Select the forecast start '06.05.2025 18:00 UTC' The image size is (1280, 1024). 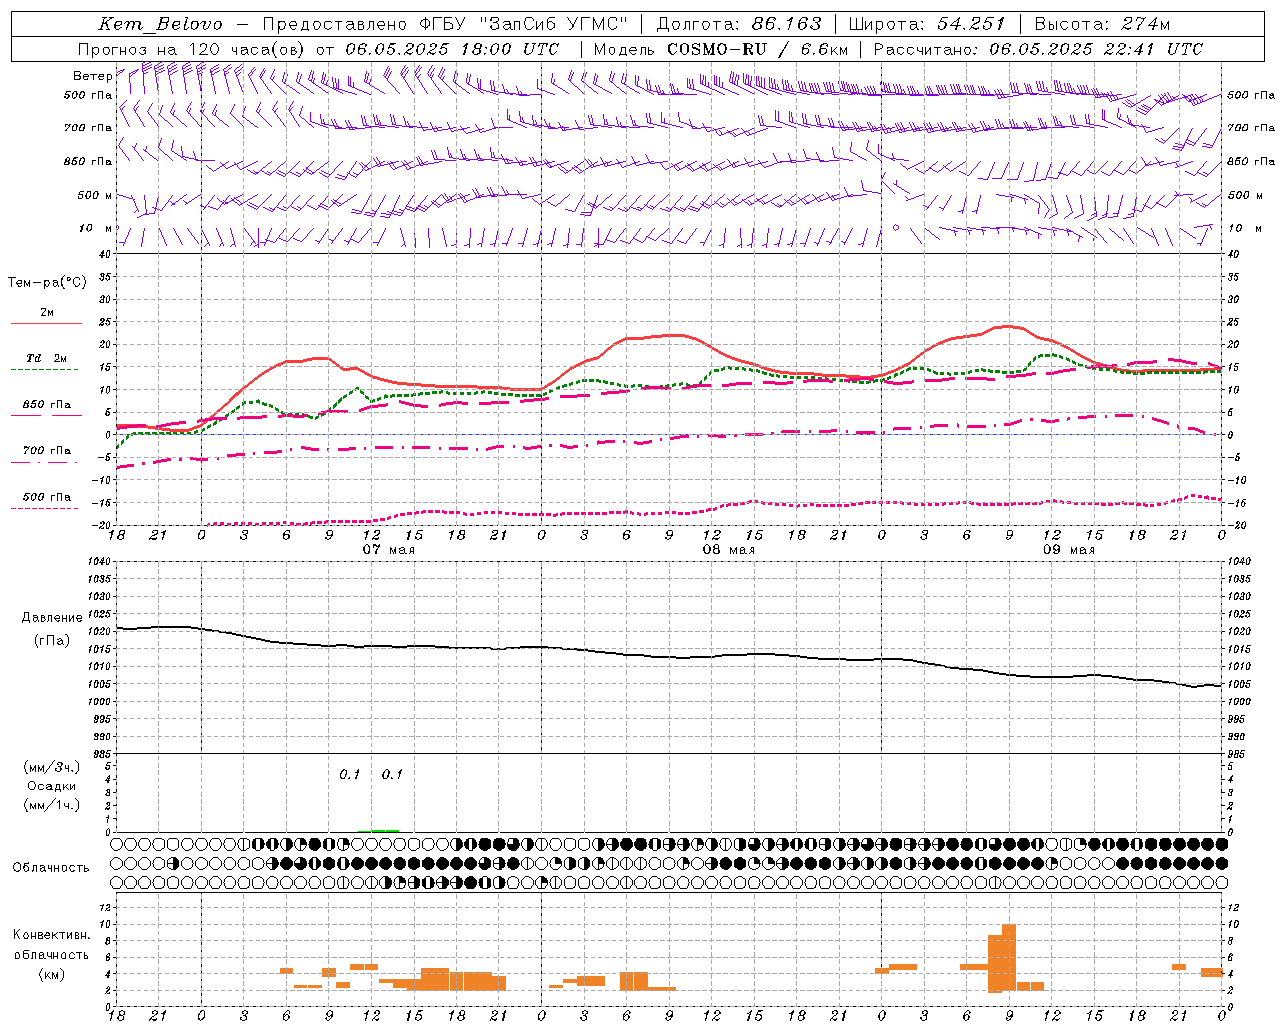pos(452,49)
